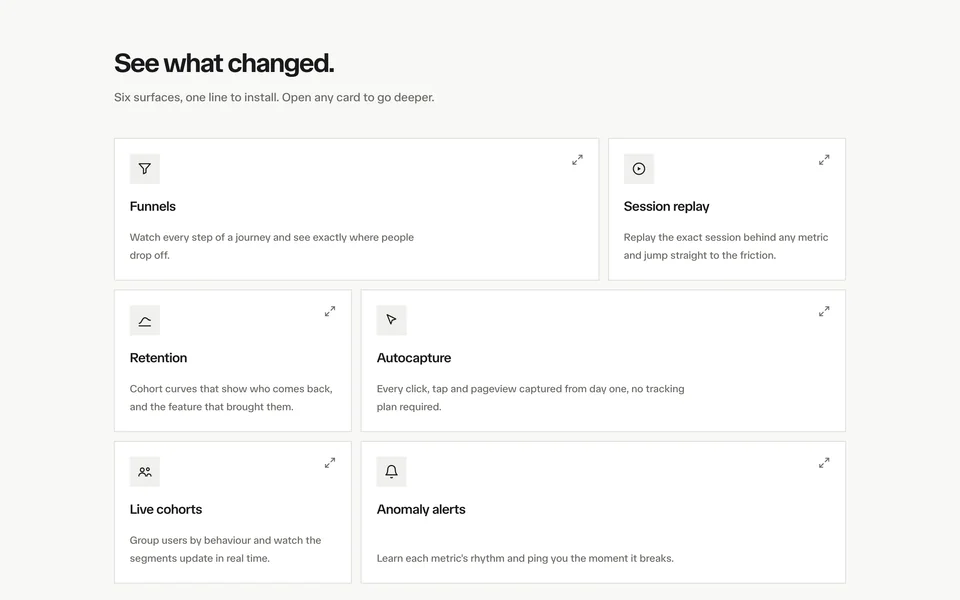The image size is (960, 600).
Task: Expand the Session replay card
Action: pos(824,160)
